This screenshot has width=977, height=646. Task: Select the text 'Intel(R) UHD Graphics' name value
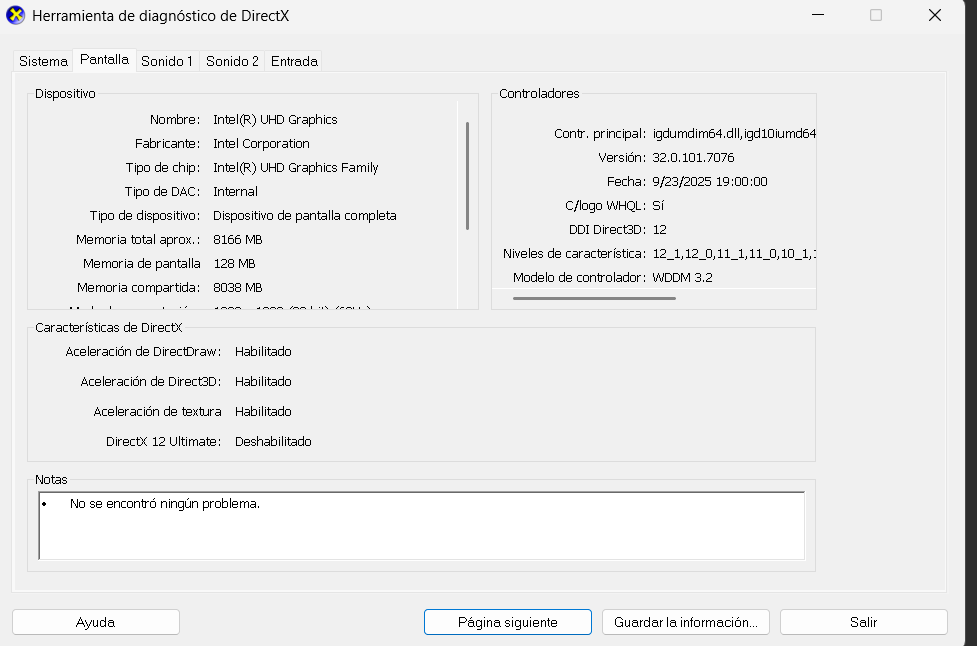pyautogui.click(x=275, y=120)
